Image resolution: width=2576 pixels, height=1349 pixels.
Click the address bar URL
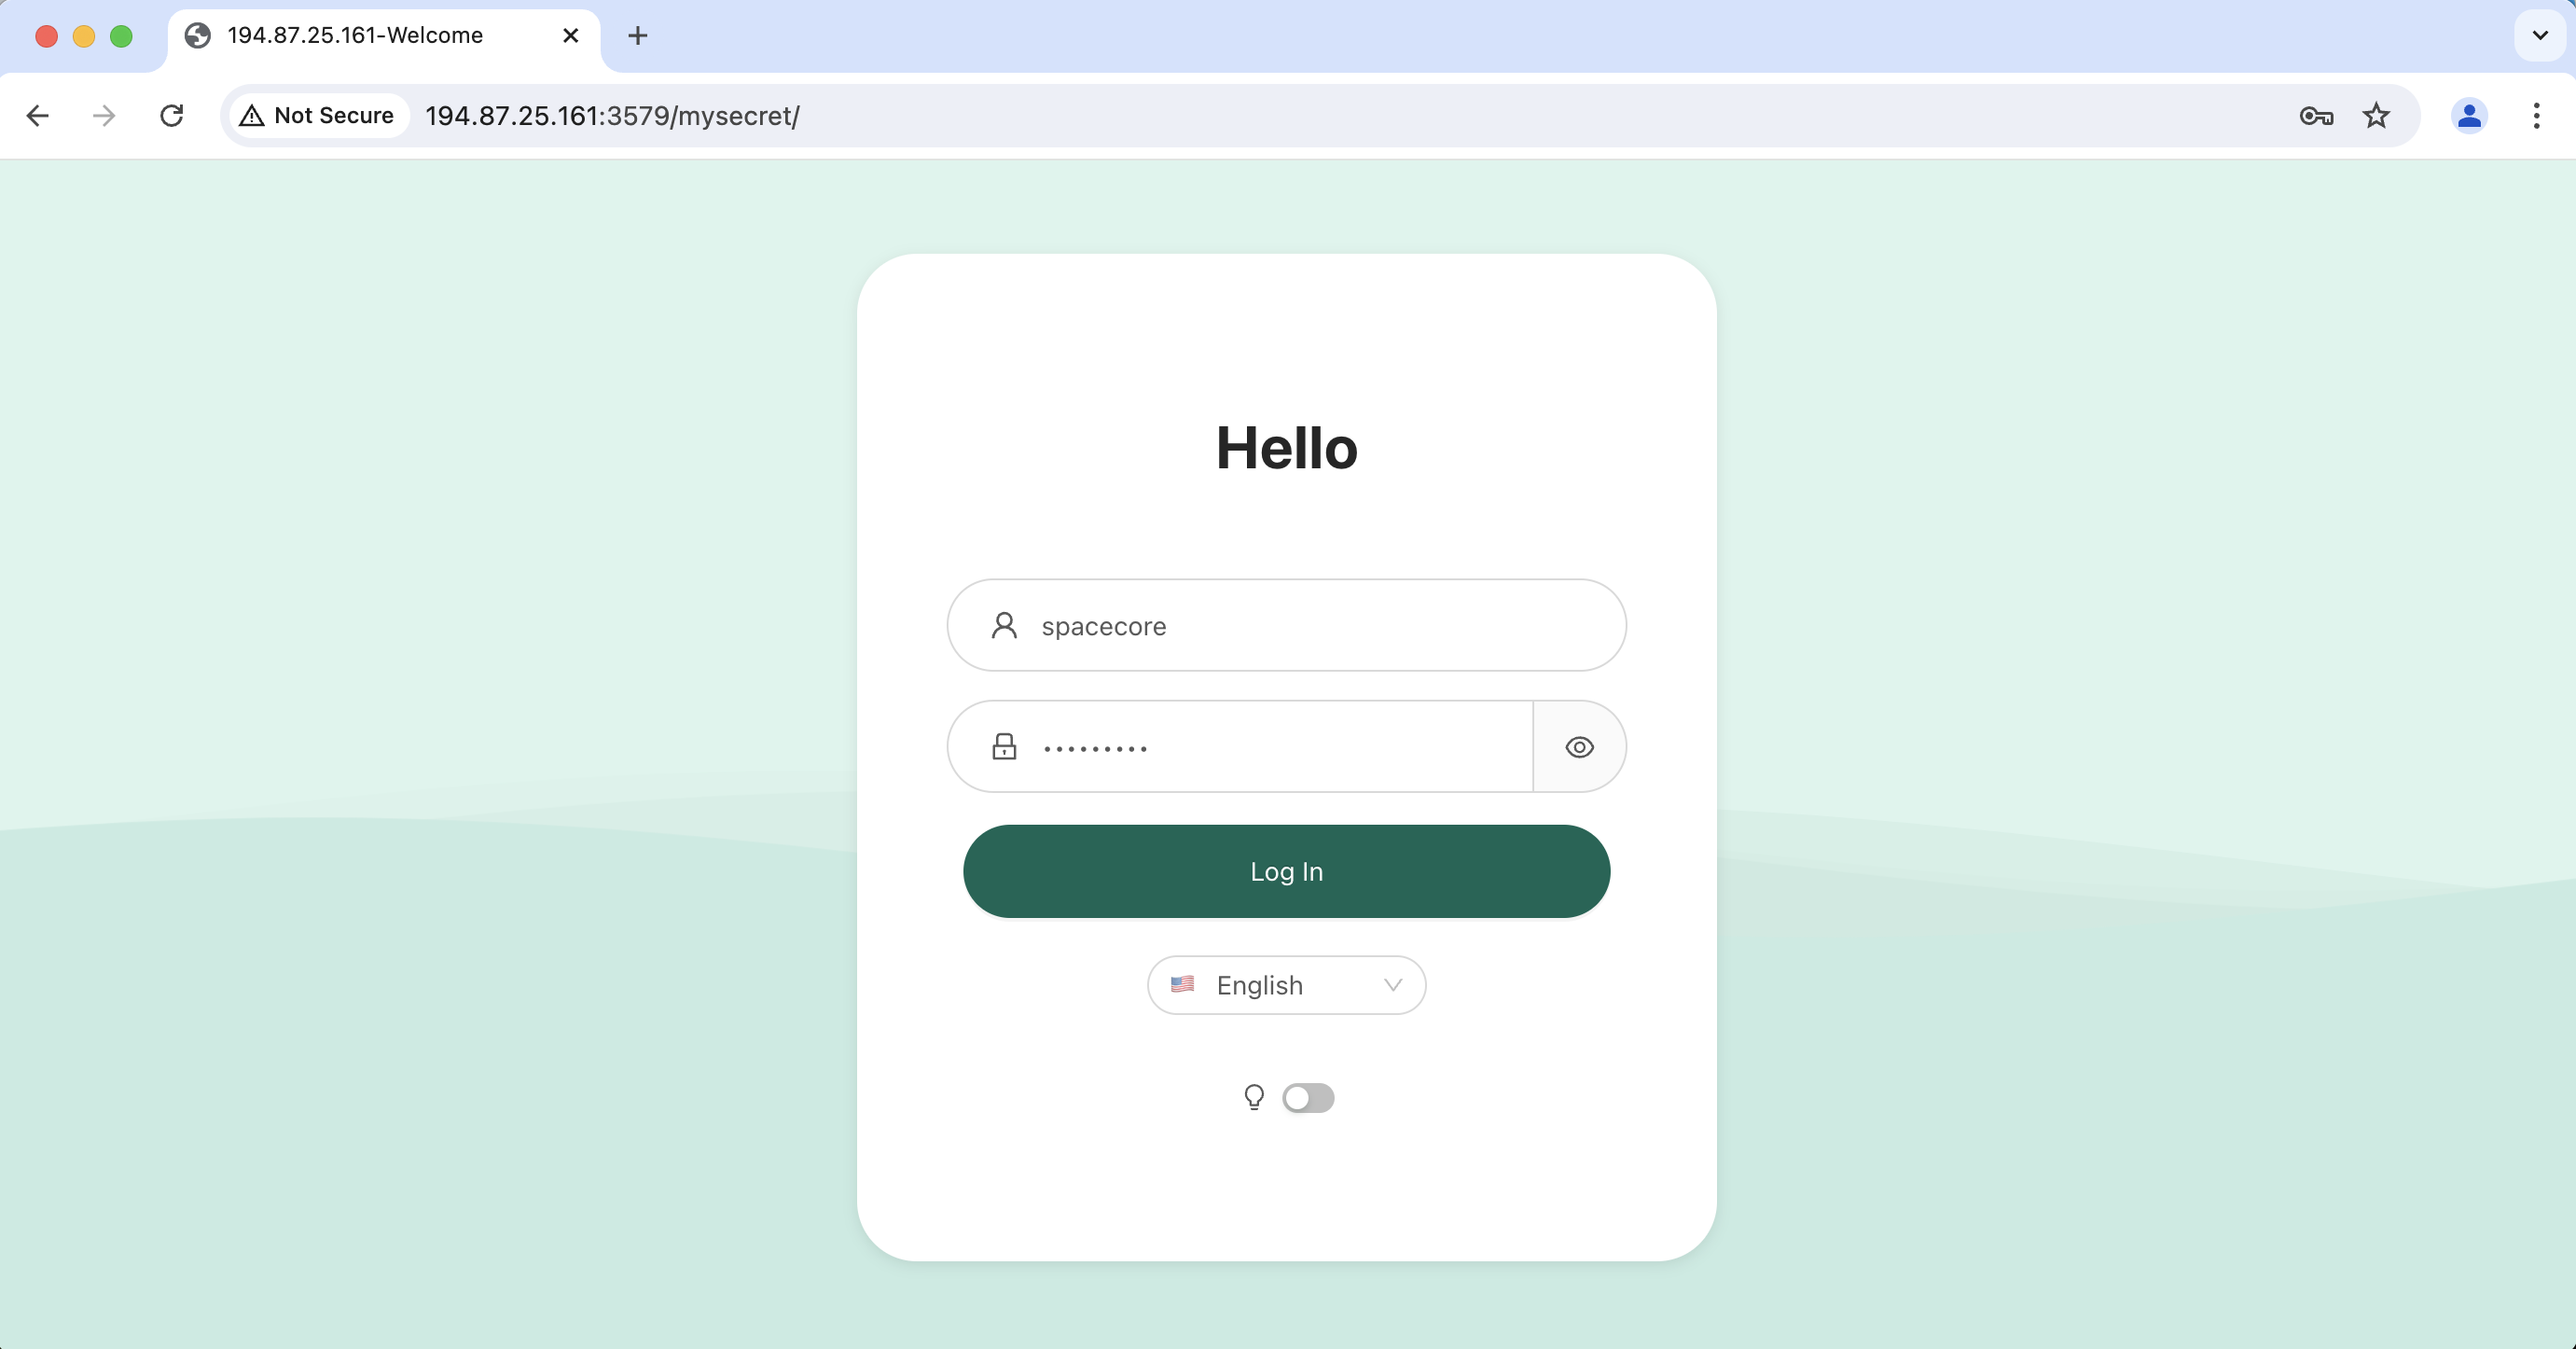point(612,116)
